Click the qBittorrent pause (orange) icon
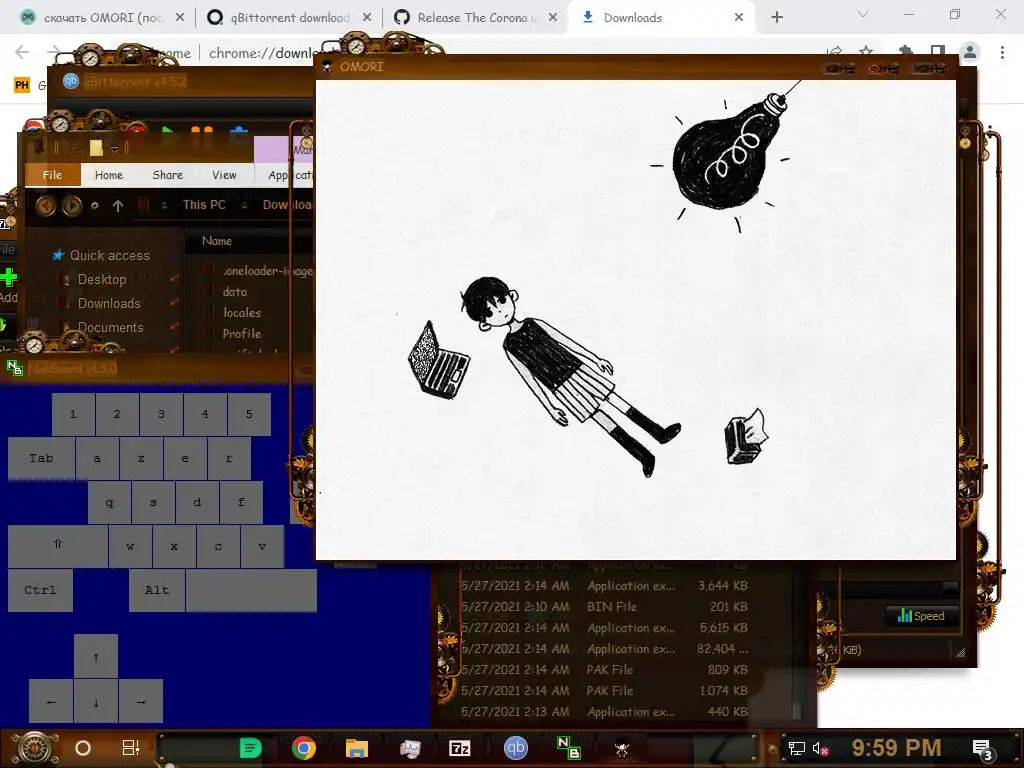 coord(202,133)
